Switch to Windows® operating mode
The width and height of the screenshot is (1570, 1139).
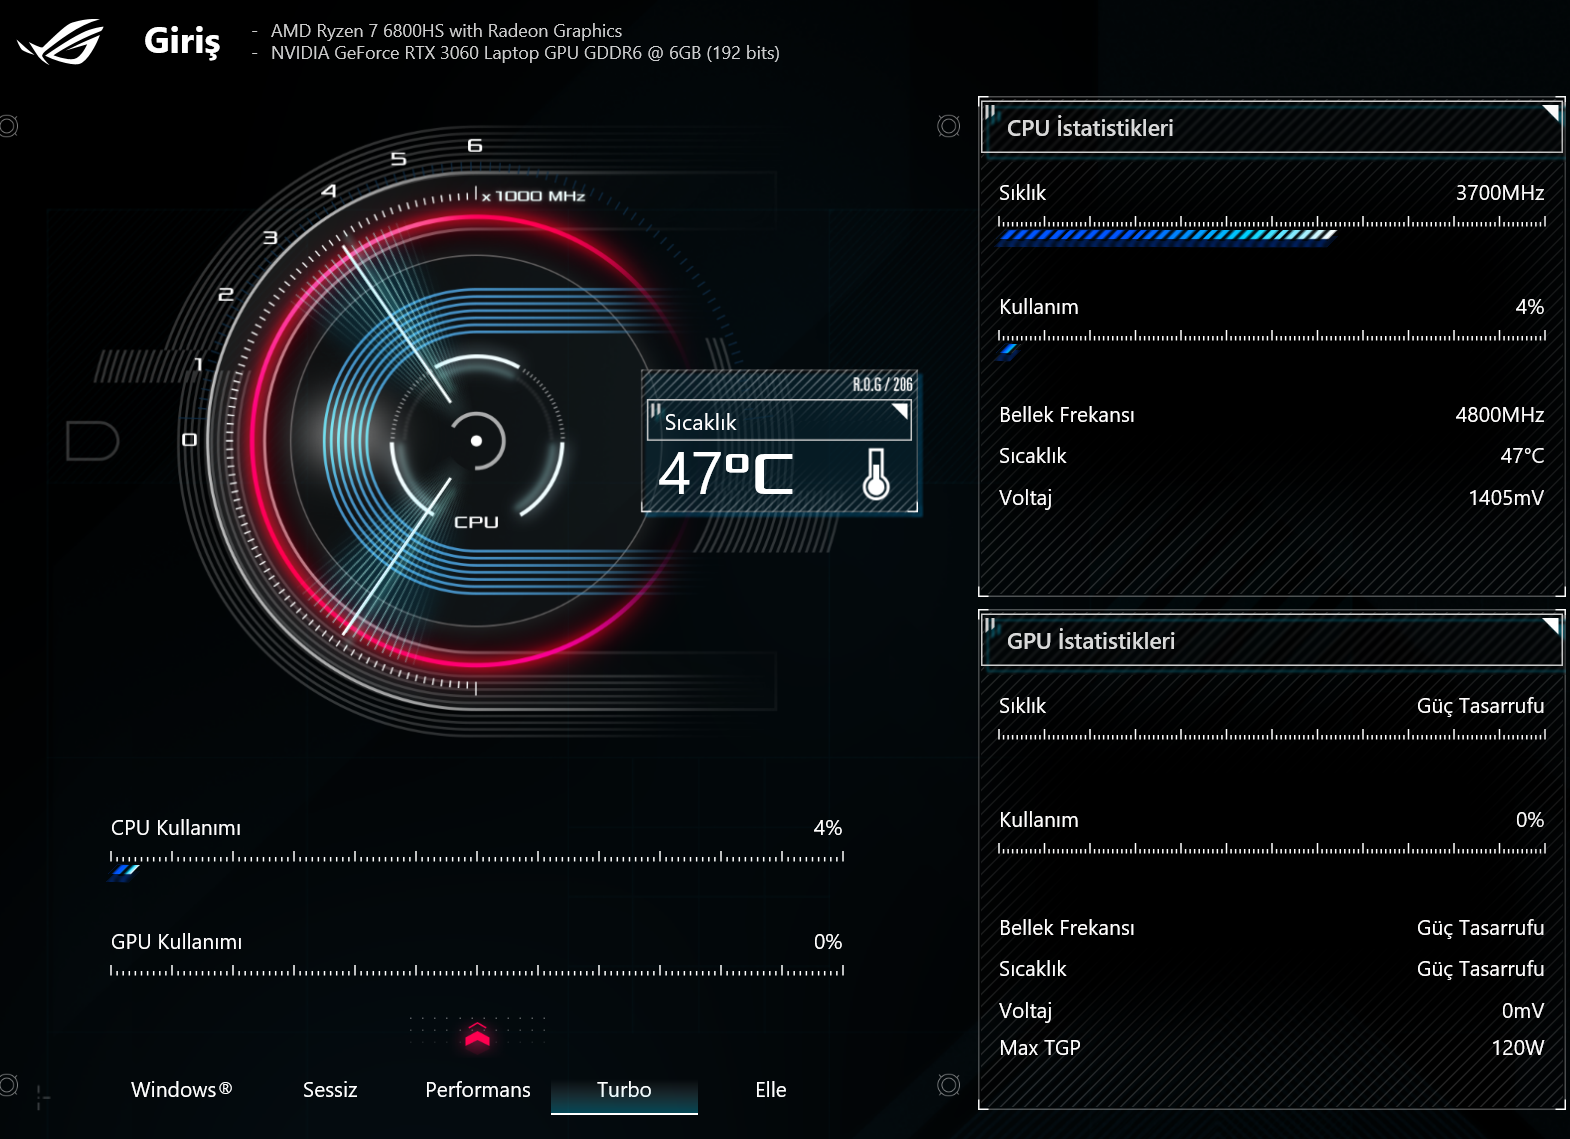point(182,1090)
